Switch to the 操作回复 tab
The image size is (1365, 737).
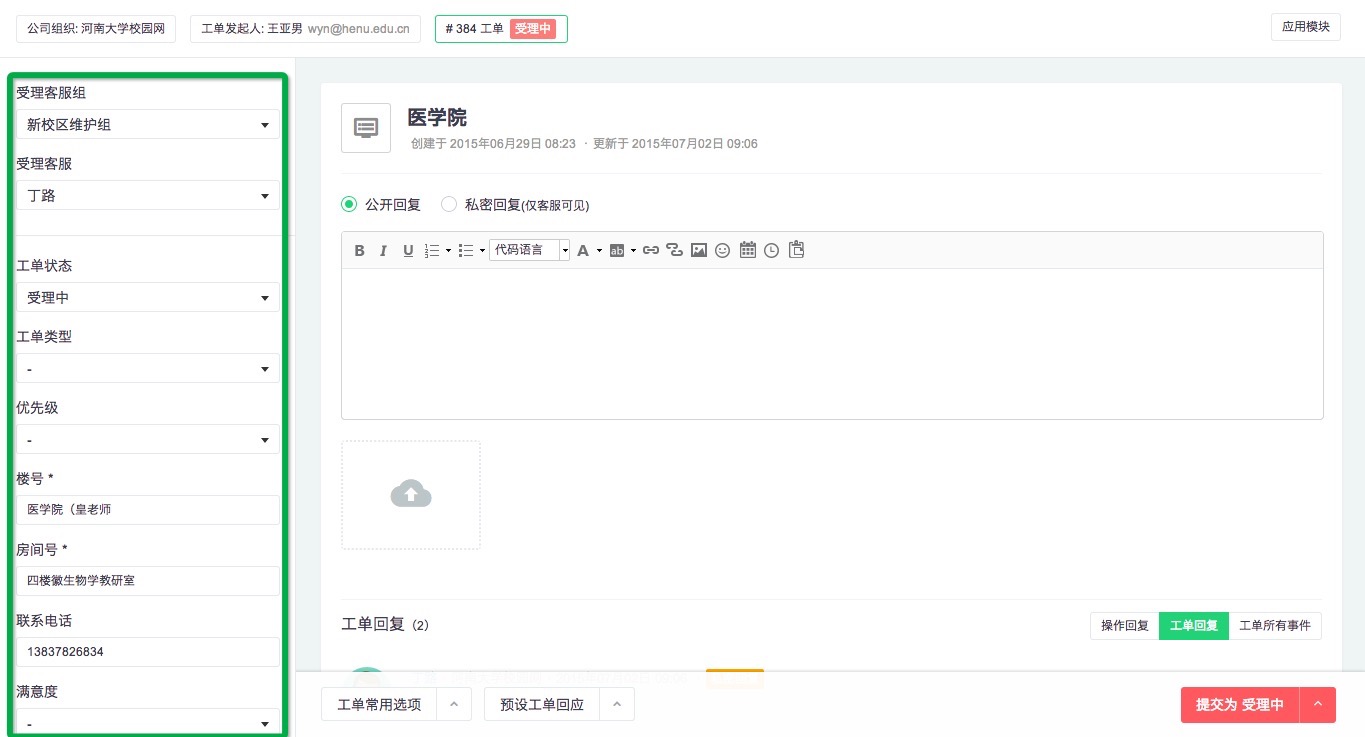(1125, 626)
